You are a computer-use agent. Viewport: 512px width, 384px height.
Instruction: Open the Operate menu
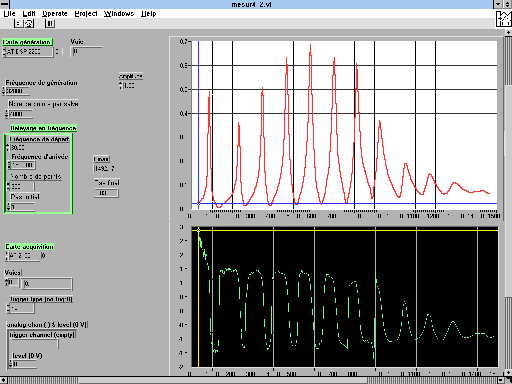pos(55,14)
